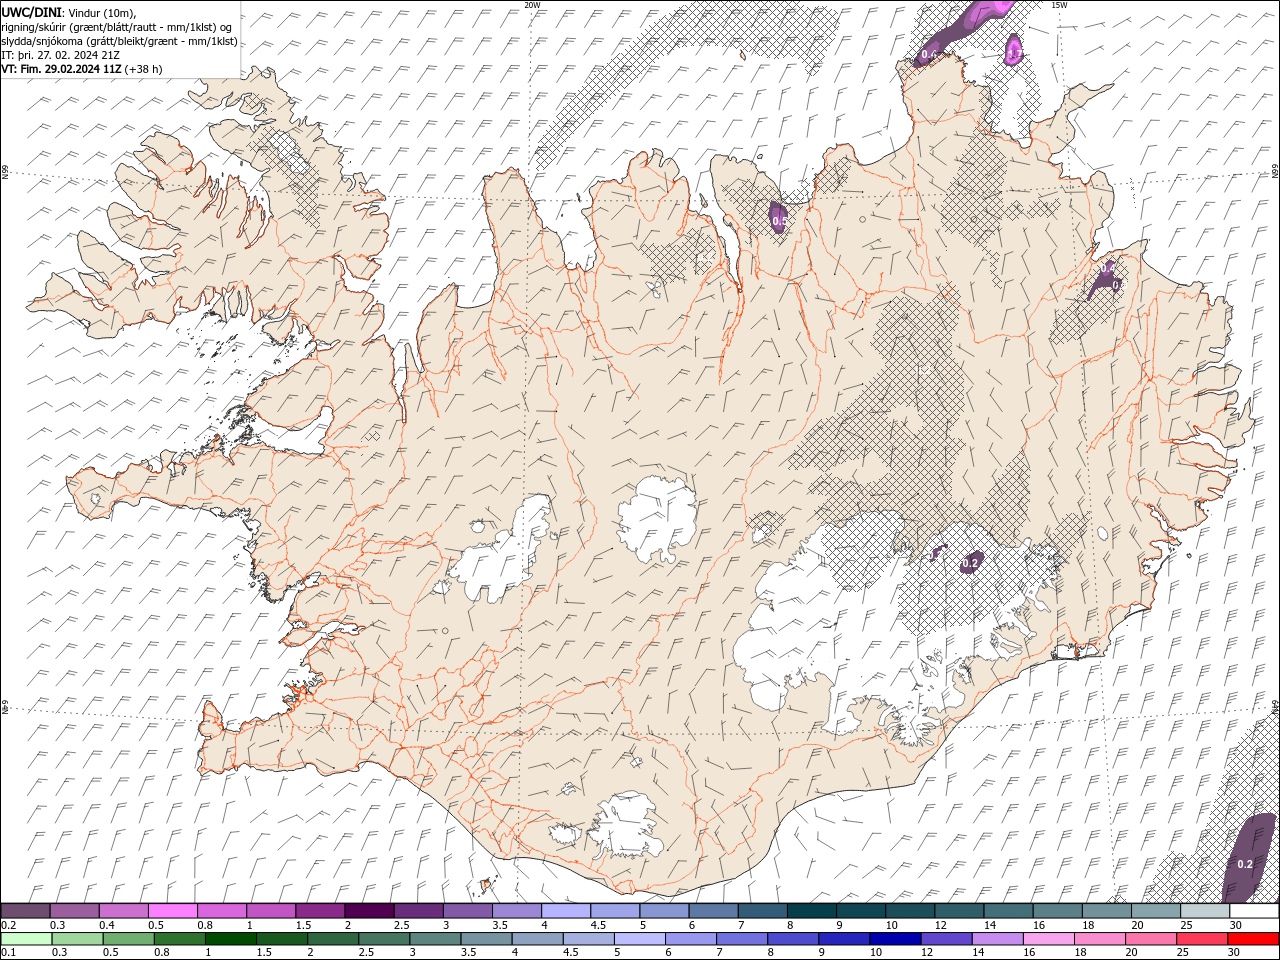Click the purple 0.2 snow patch north of Vatnajökull
Viewport: 1280px width, 960px height.
click(970, 562)
